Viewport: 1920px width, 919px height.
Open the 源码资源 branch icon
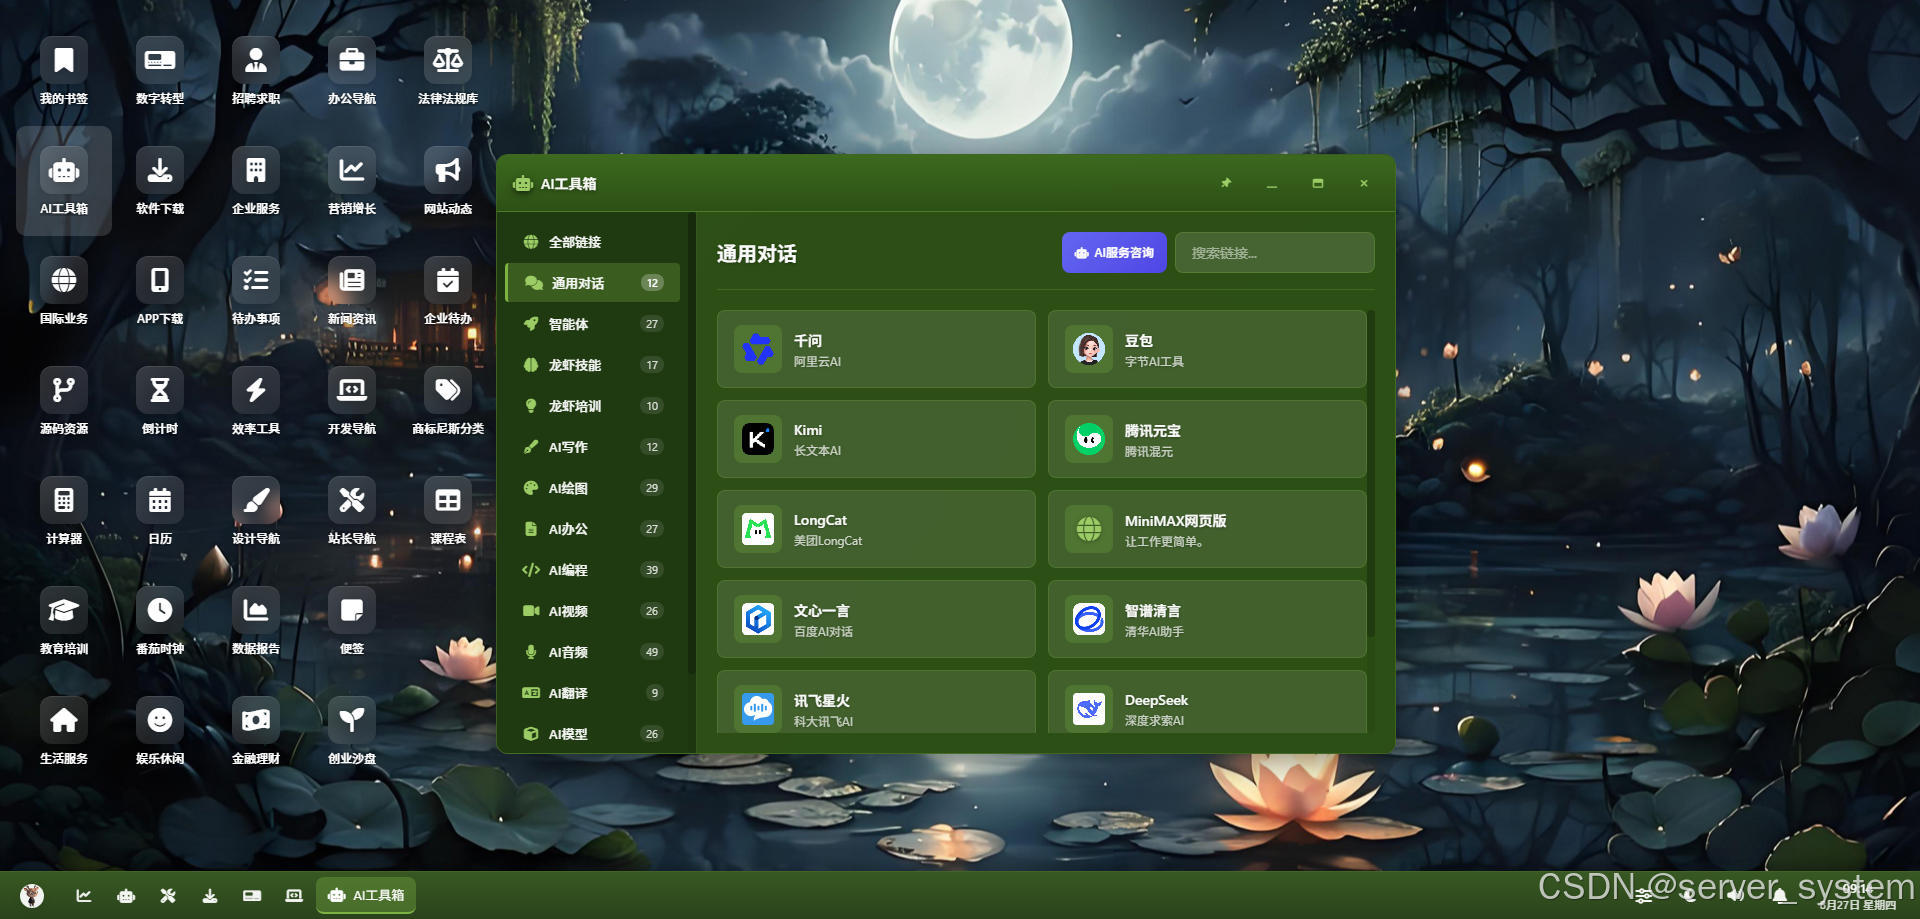[x=64, y=401]
